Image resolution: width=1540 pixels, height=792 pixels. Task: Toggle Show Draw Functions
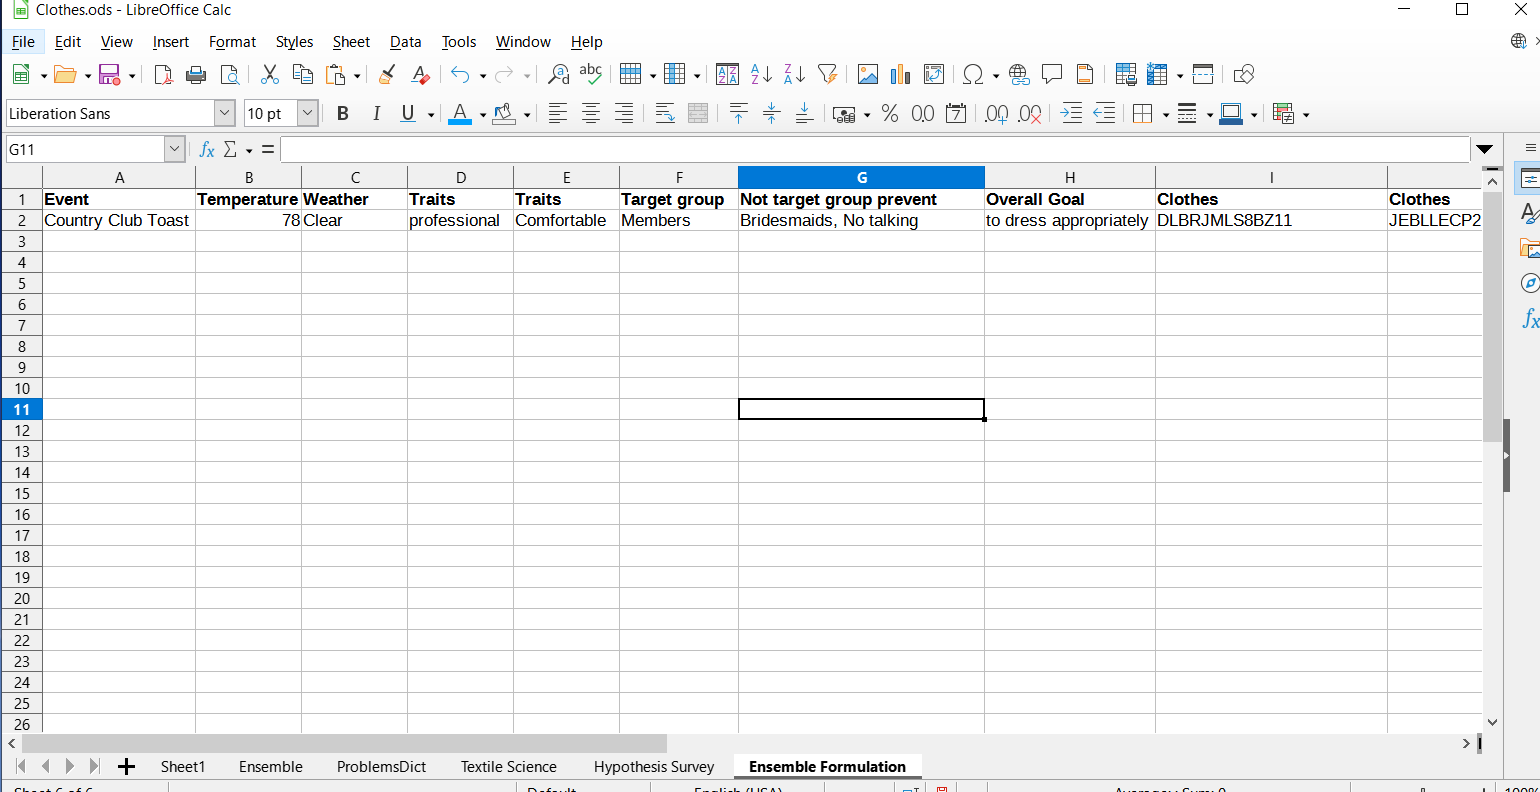(x=1243, y=75)
